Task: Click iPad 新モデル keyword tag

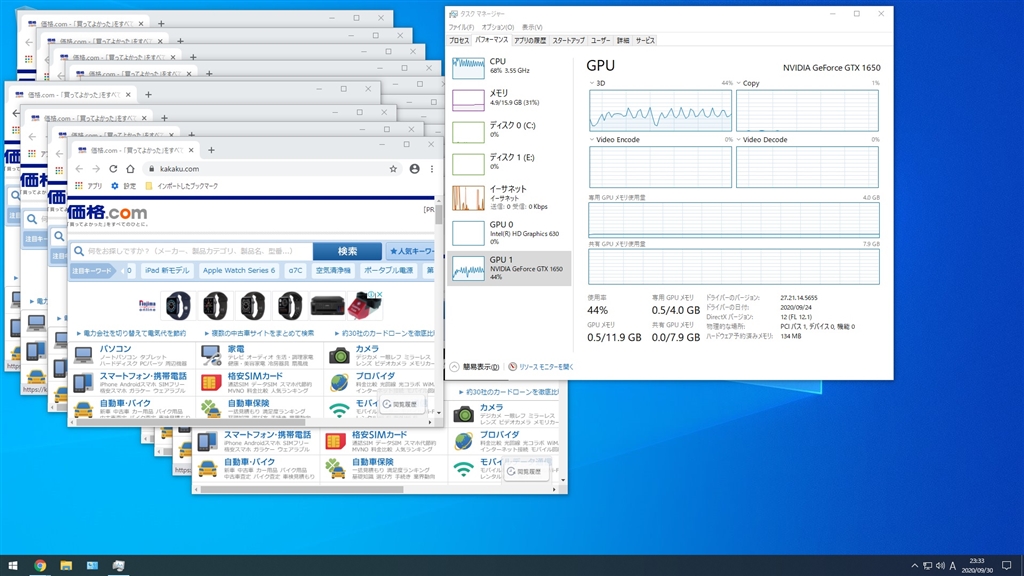Action: (x=167, y=270)
